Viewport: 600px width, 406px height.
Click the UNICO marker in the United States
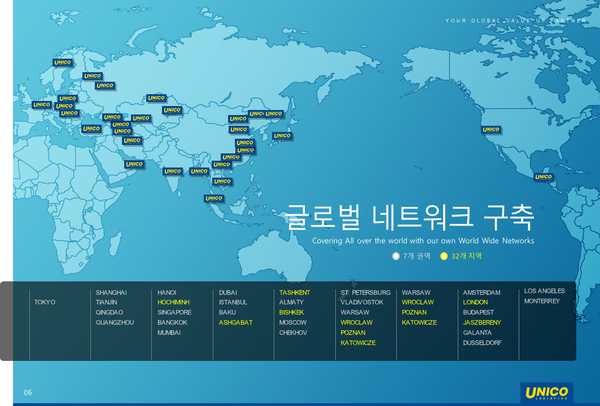(491, 128)
